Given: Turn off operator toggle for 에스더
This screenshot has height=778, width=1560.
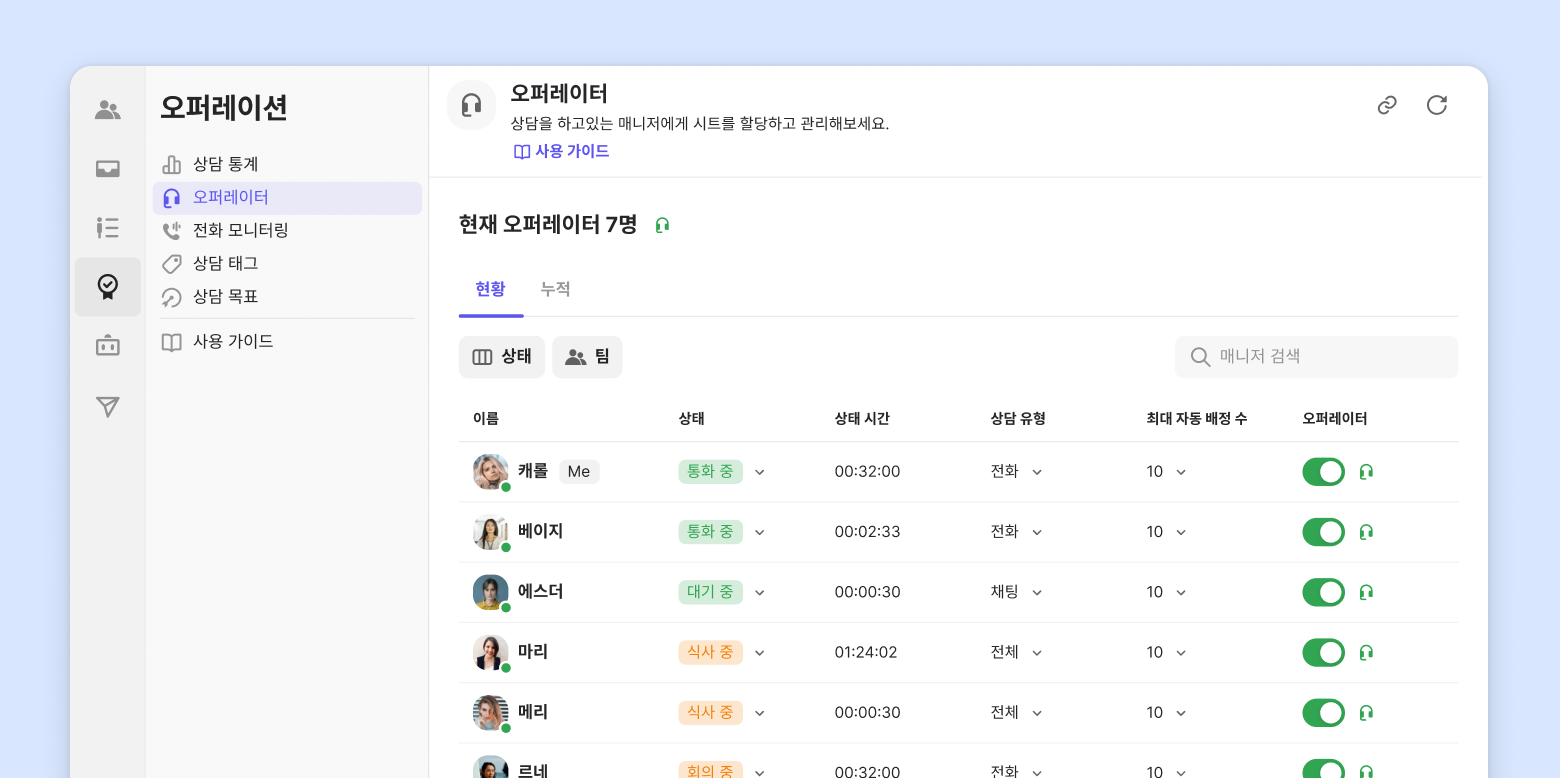Looking at the screenshot, I should 1323,592.
